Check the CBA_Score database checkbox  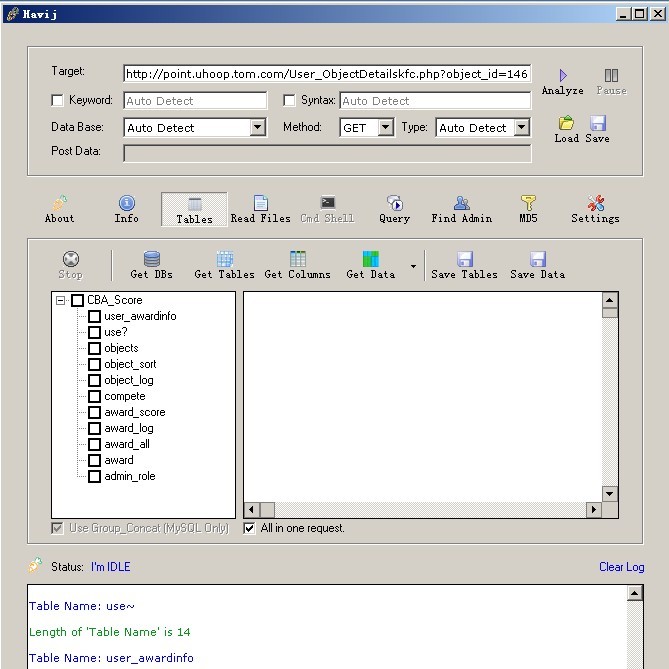77,300
